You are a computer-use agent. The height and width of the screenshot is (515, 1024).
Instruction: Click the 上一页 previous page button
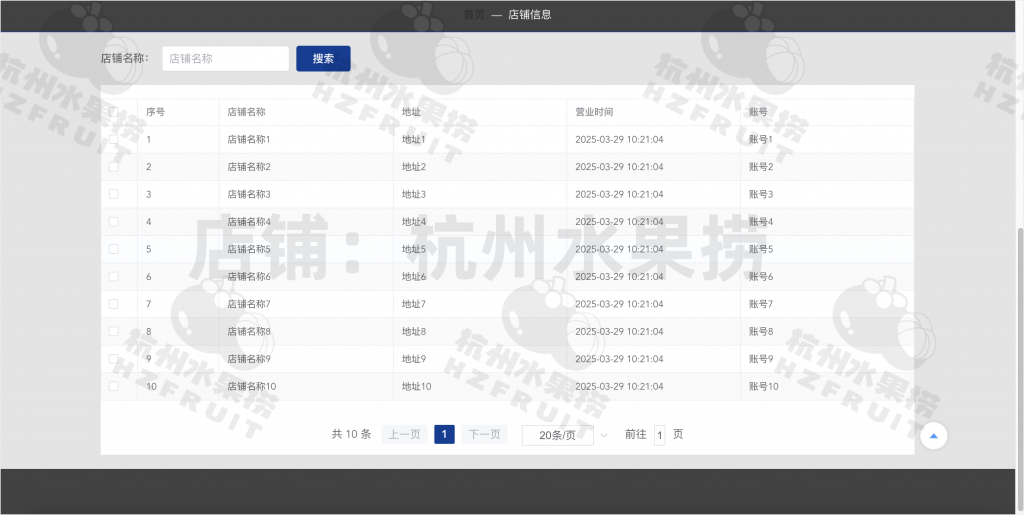[x=404, y=434]
